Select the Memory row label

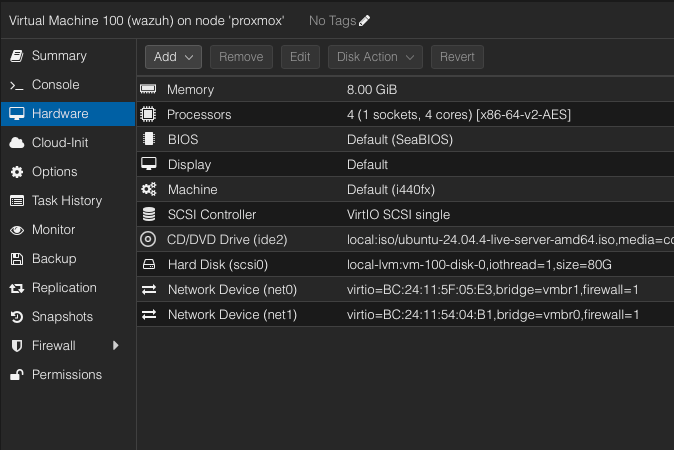[190, 89]
